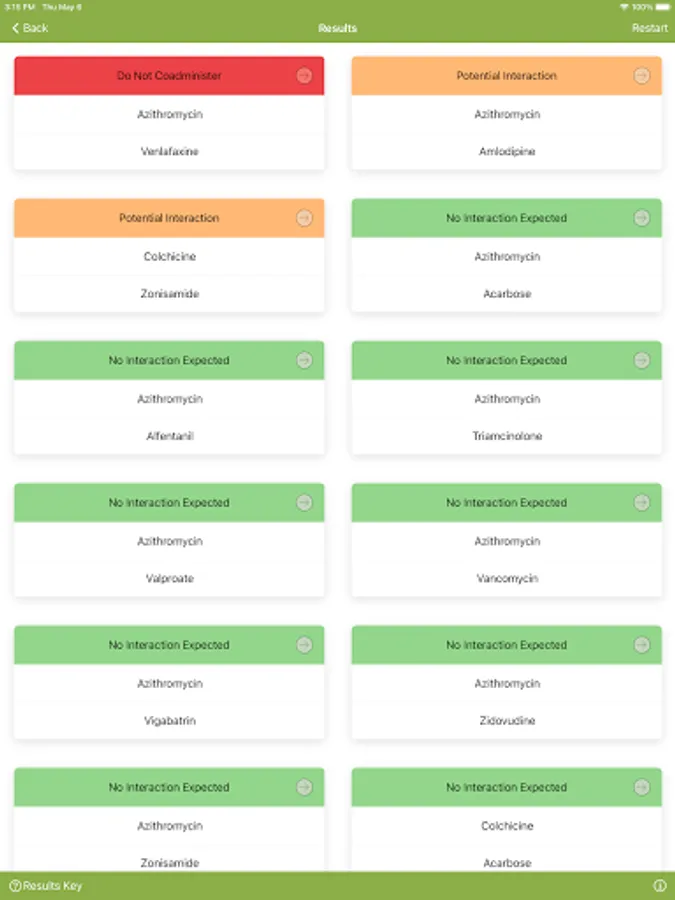The image size is (675, 900).
Task: Select the red Do Not Coadminister header
Action: [169, 76]
